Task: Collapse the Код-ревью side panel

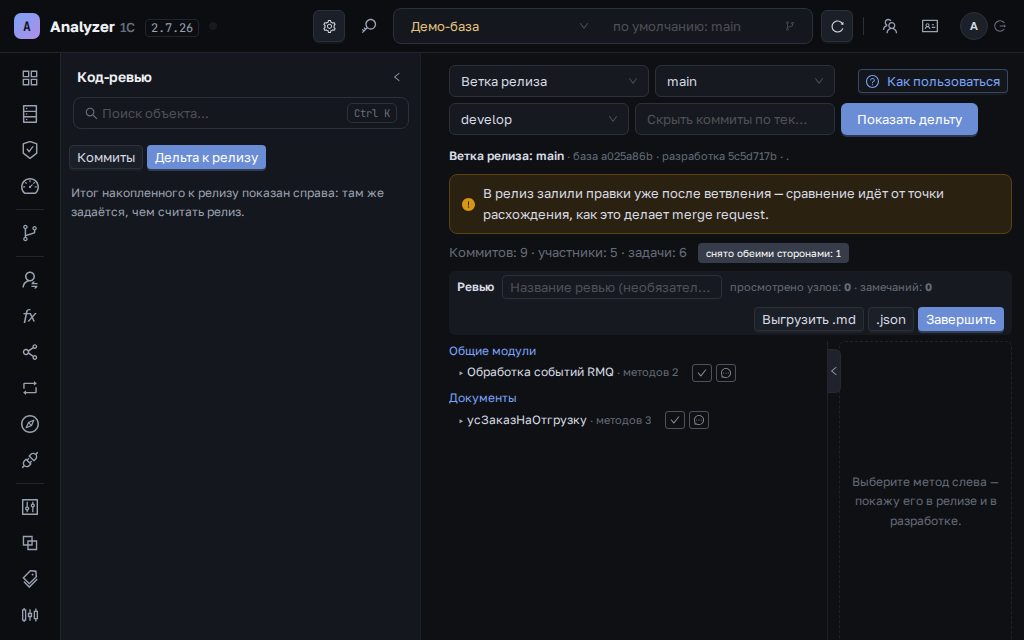Action: 397,77
